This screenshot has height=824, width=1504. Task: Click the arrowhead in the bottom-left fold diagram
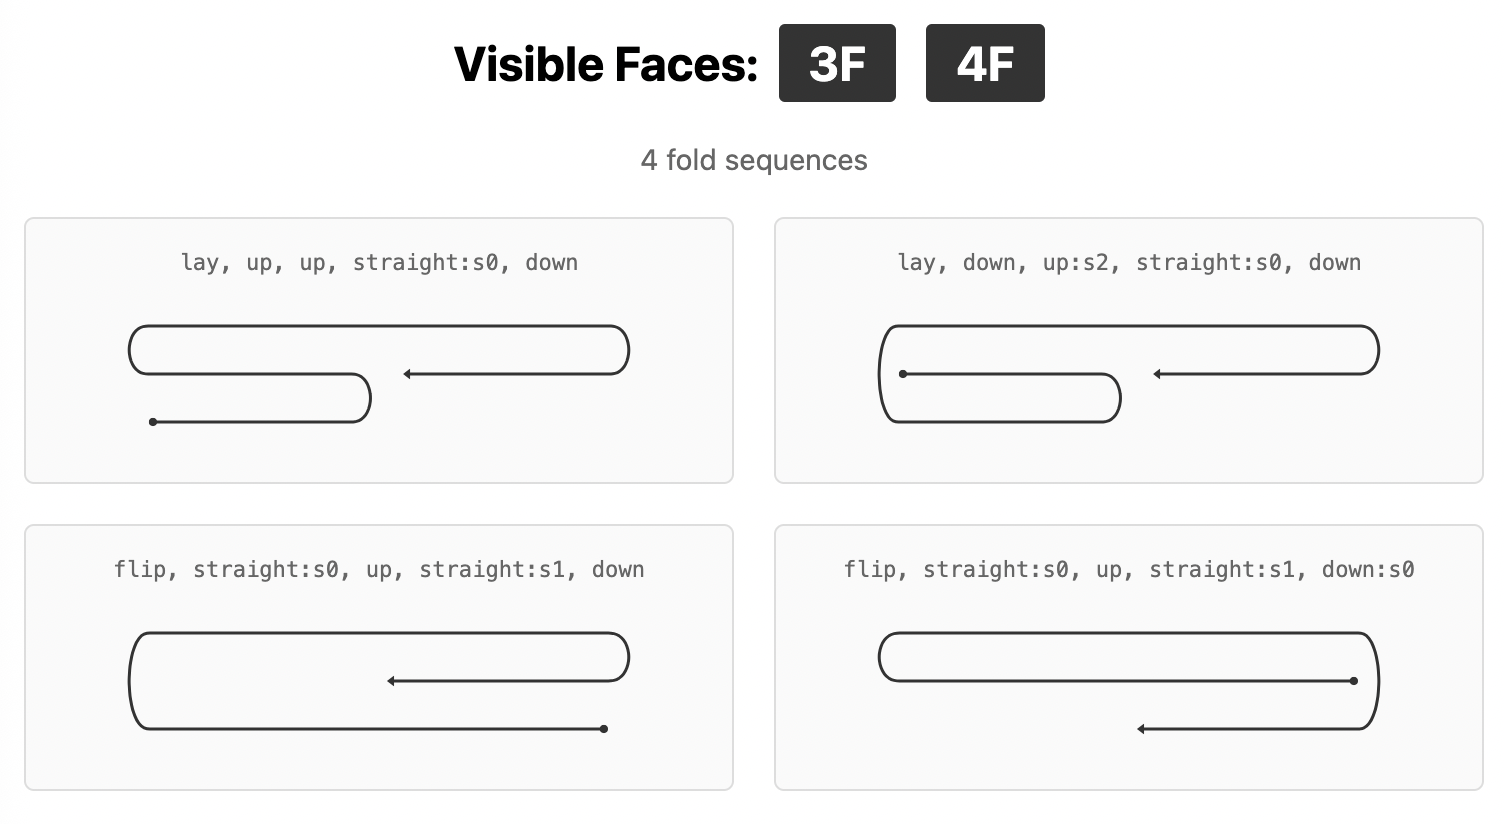[390, 681]
